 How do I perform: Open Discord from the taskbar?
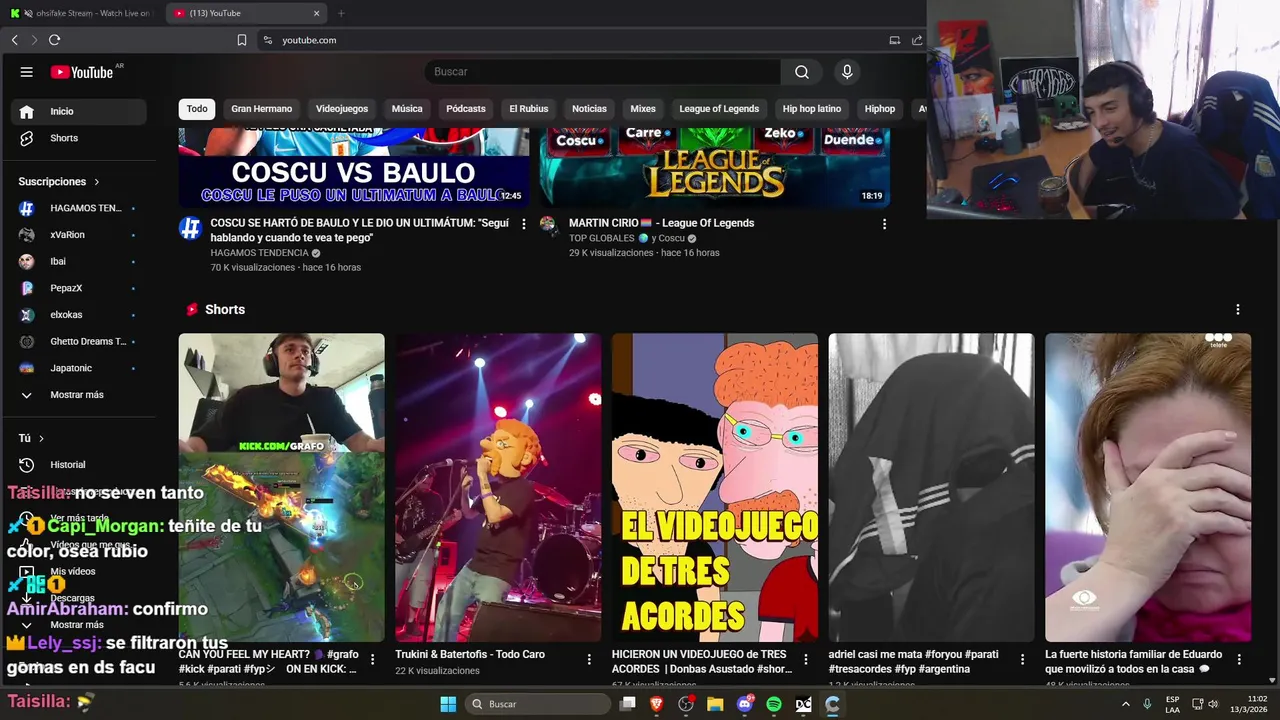tap(745, 704)
